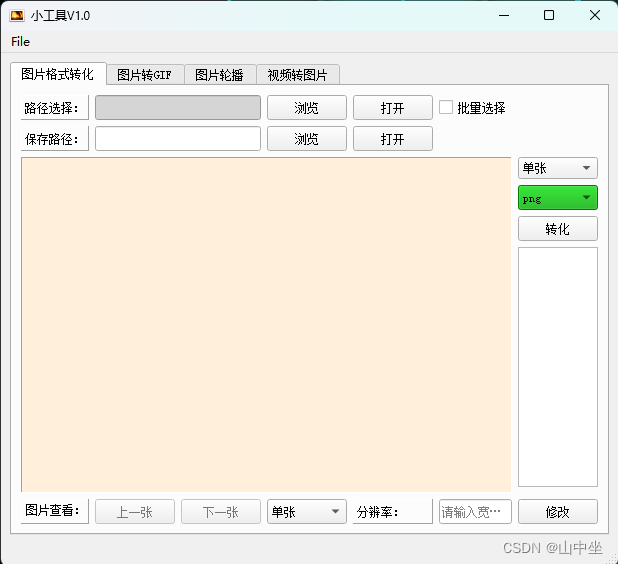Click the 转化 convert button
Screen dimensions: 618x564
coord(557,229)
